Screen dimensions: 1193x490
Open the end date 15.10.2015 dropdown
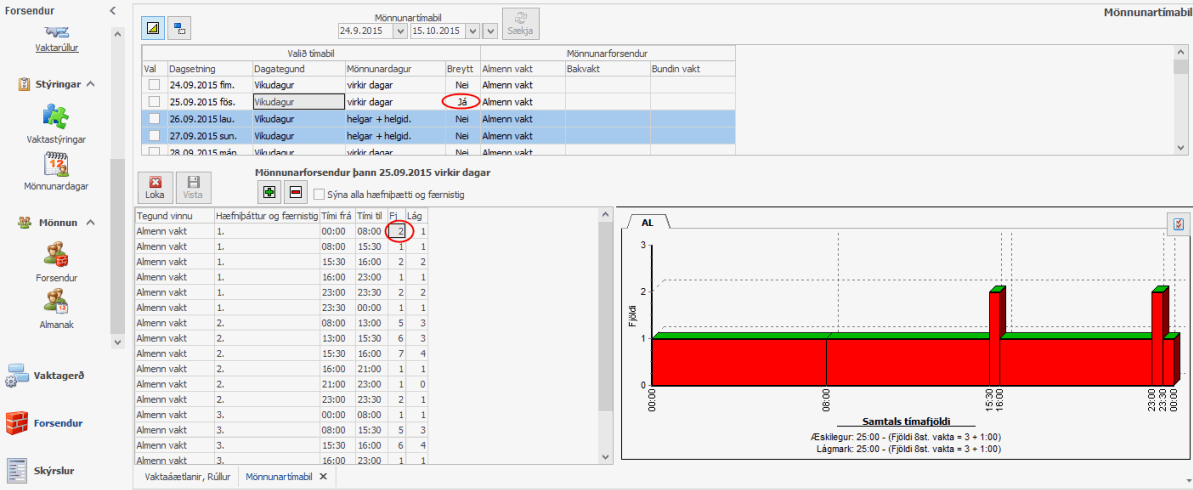click(x=473, y=31)
